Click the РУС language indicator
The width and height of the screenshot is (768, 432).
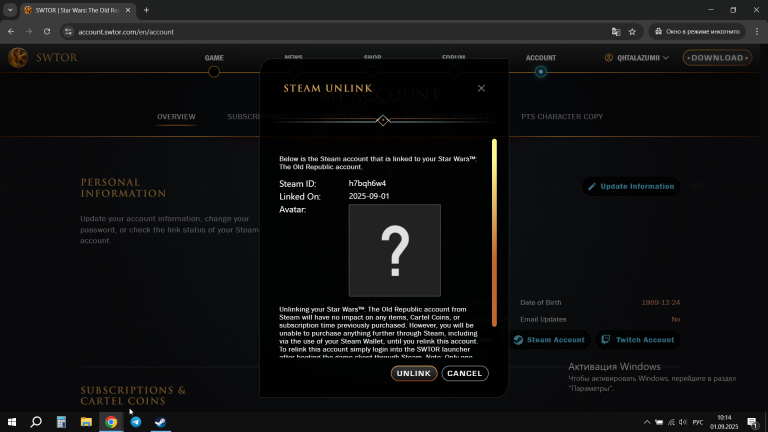click(698, 422)
